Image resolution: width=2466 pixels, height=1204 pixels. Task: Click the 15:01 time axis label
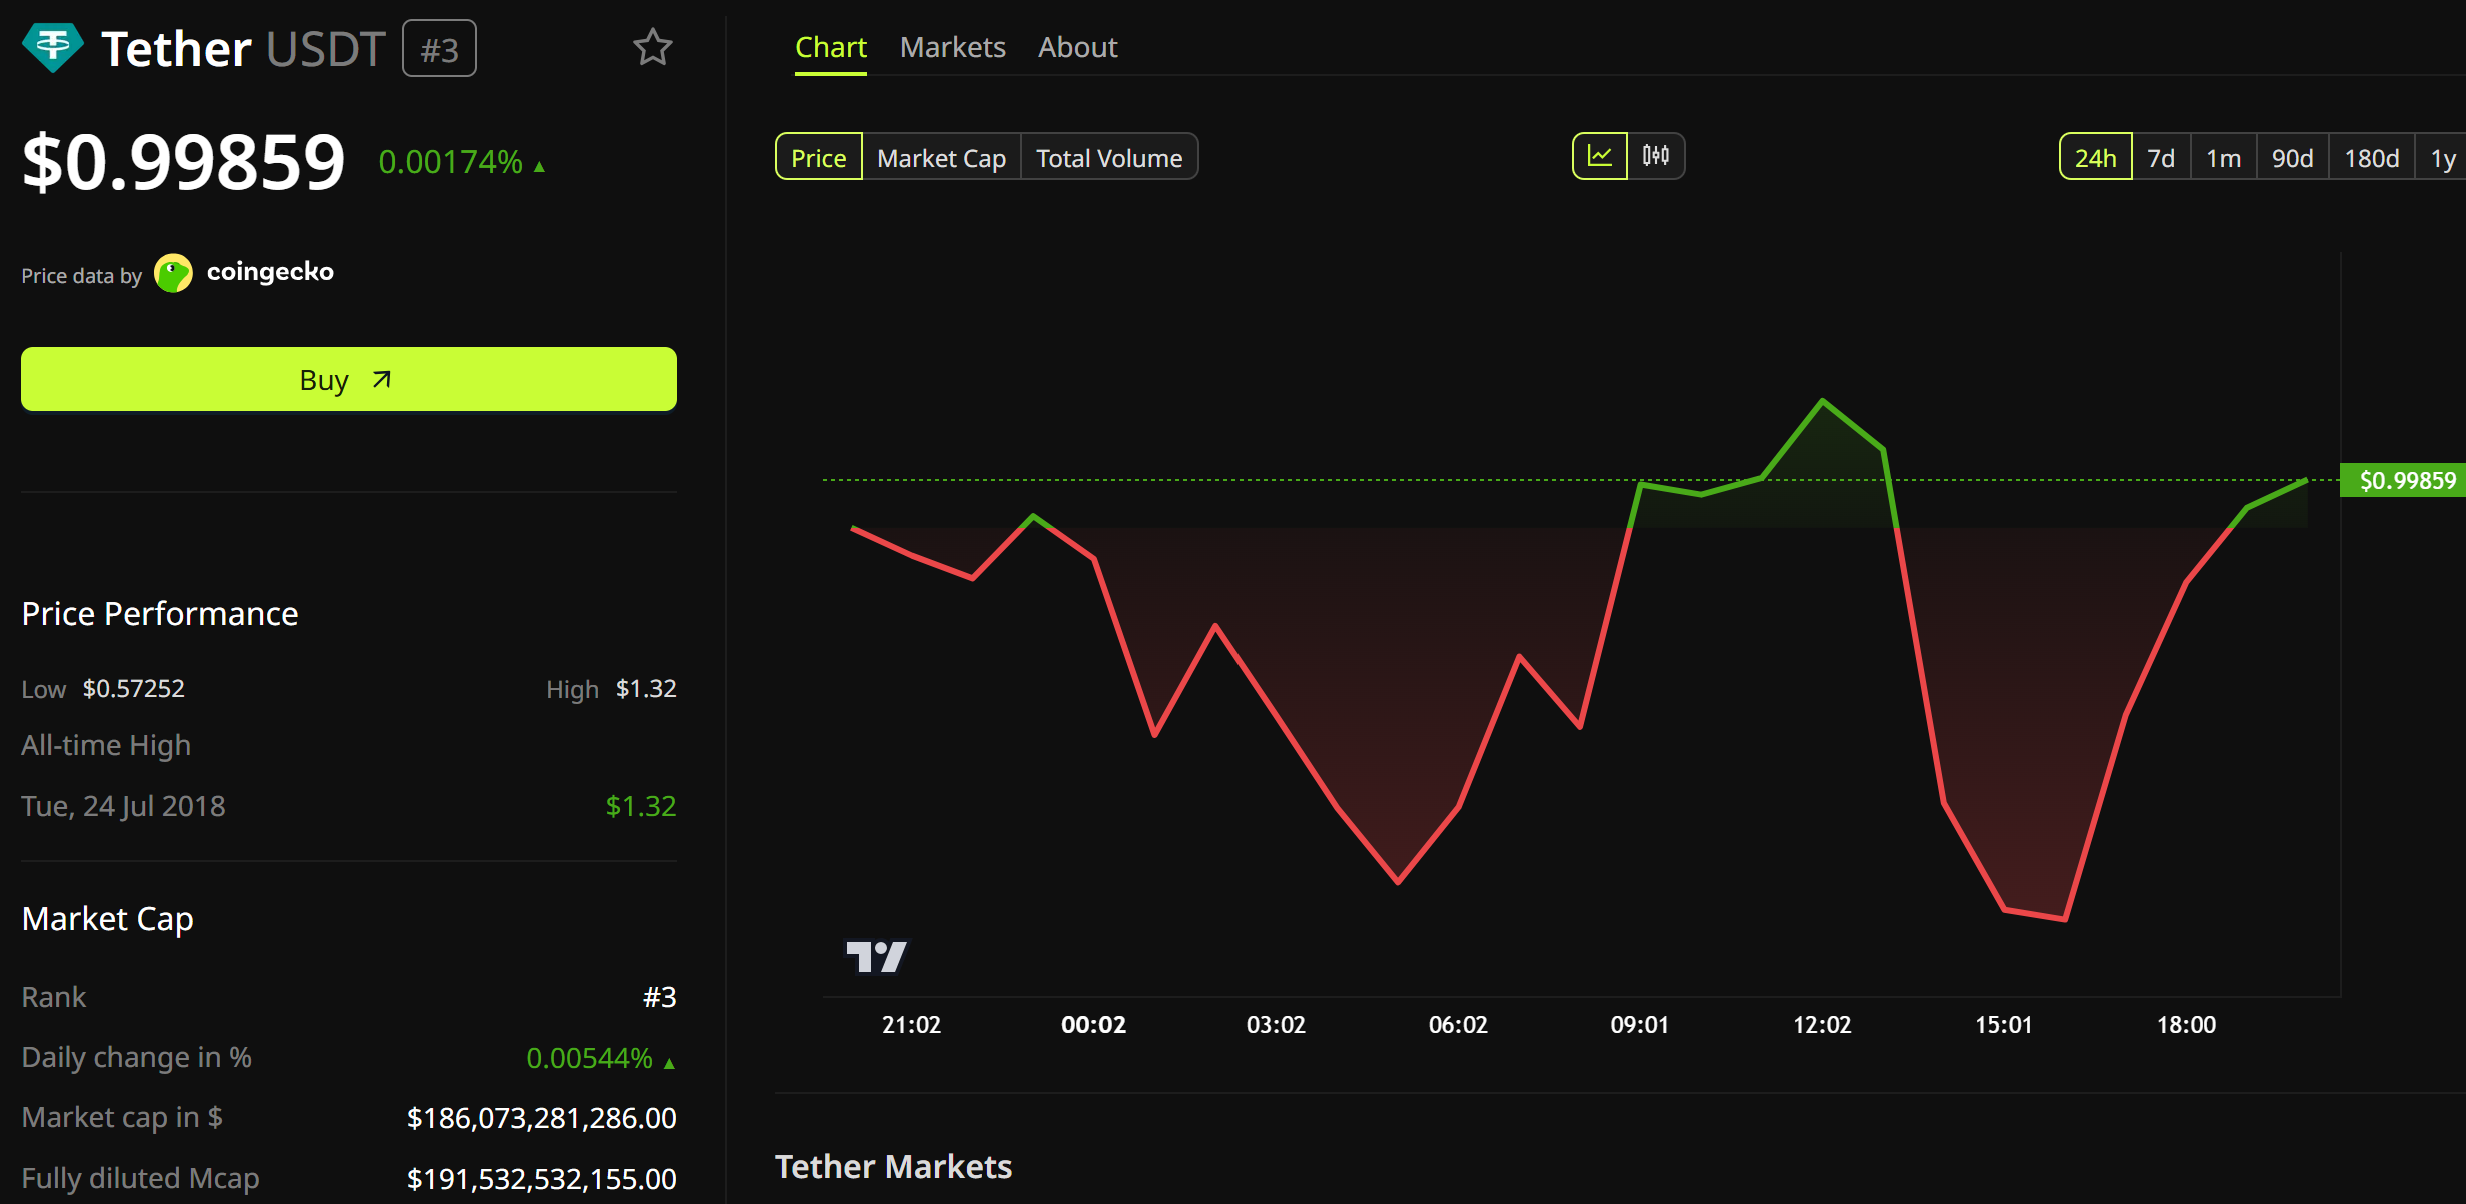2003,1024
